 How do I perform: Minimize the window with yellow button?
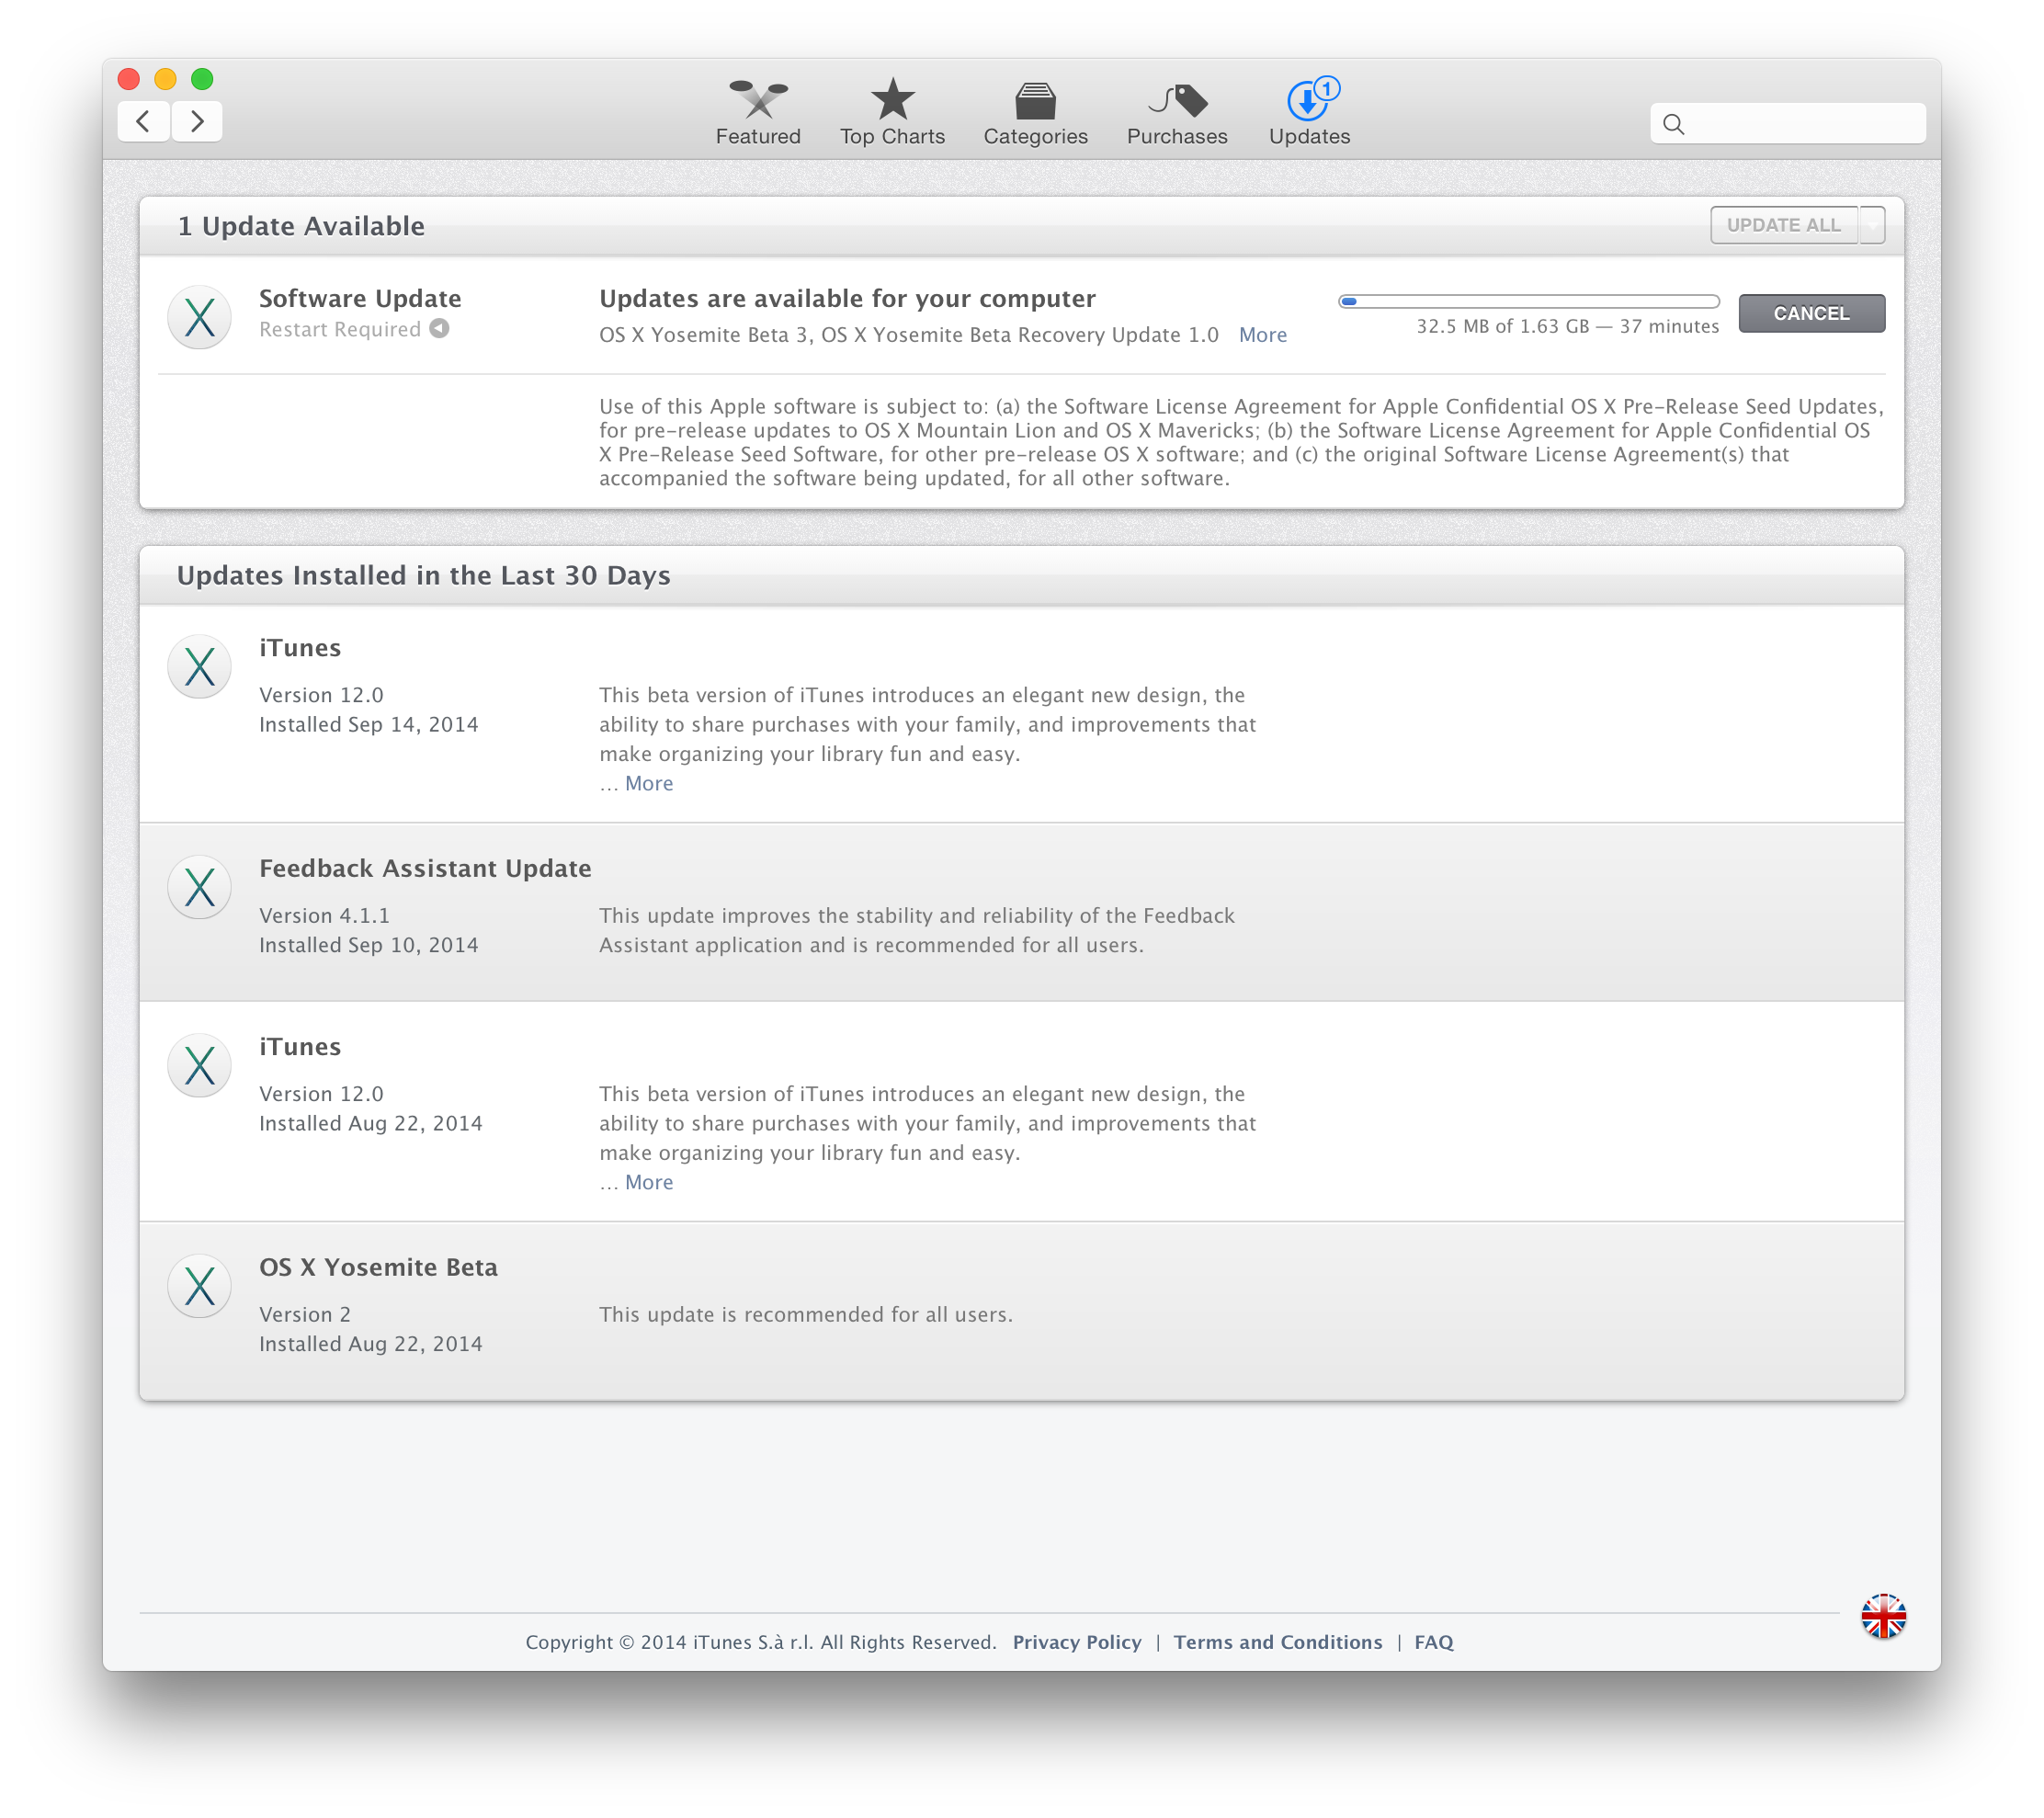point(166,79)
